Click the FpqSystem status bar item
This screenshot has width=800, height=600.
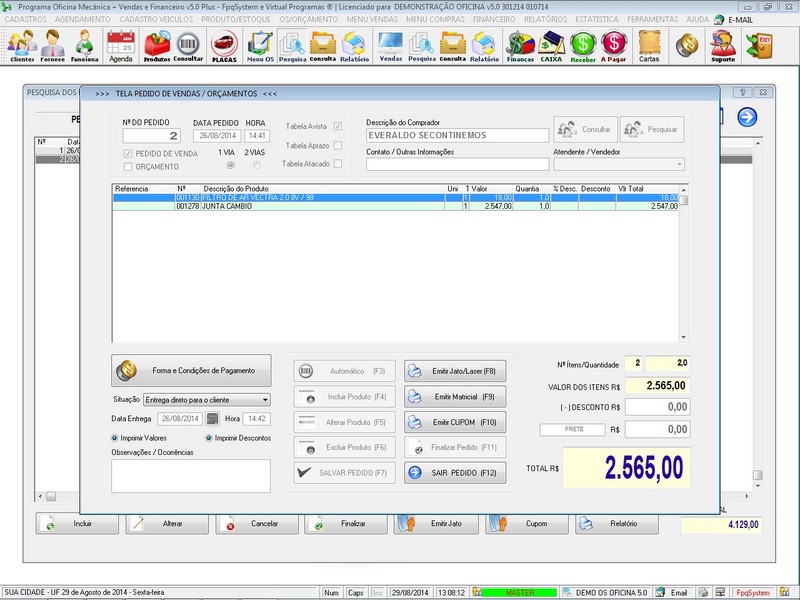753,592
